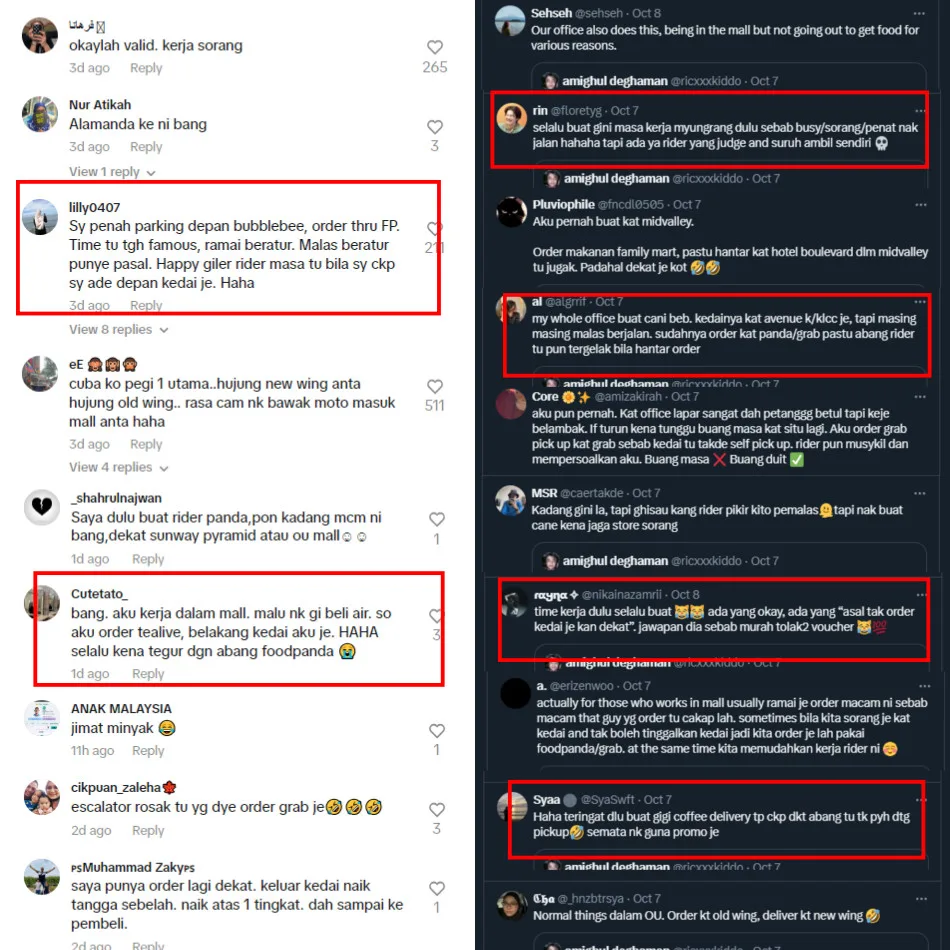
Task: Reply to Cutetato_'s tealive comment
Action: pyautogui.click(x=148, y=674)
